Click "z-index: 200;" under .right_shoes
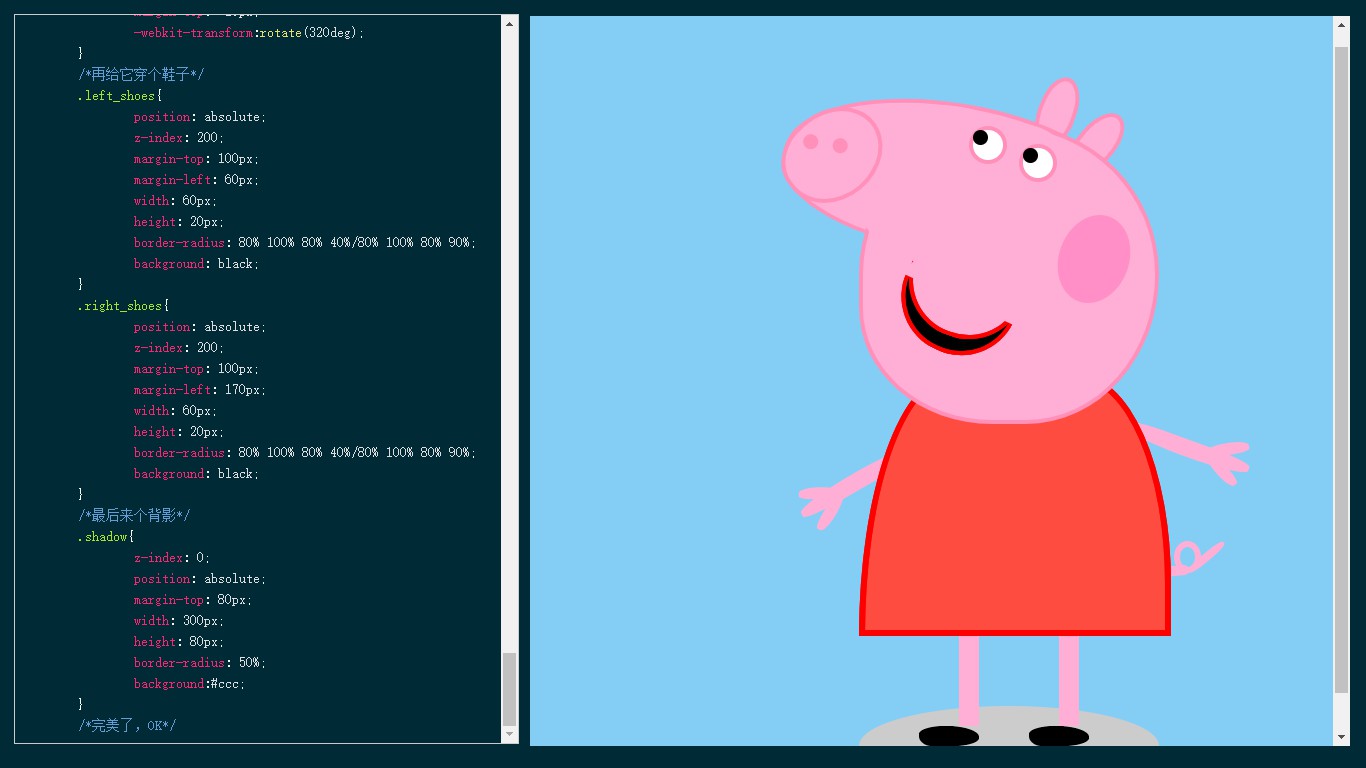The width and height of the screenshot is (1366, 768). [x=179, y=348]
